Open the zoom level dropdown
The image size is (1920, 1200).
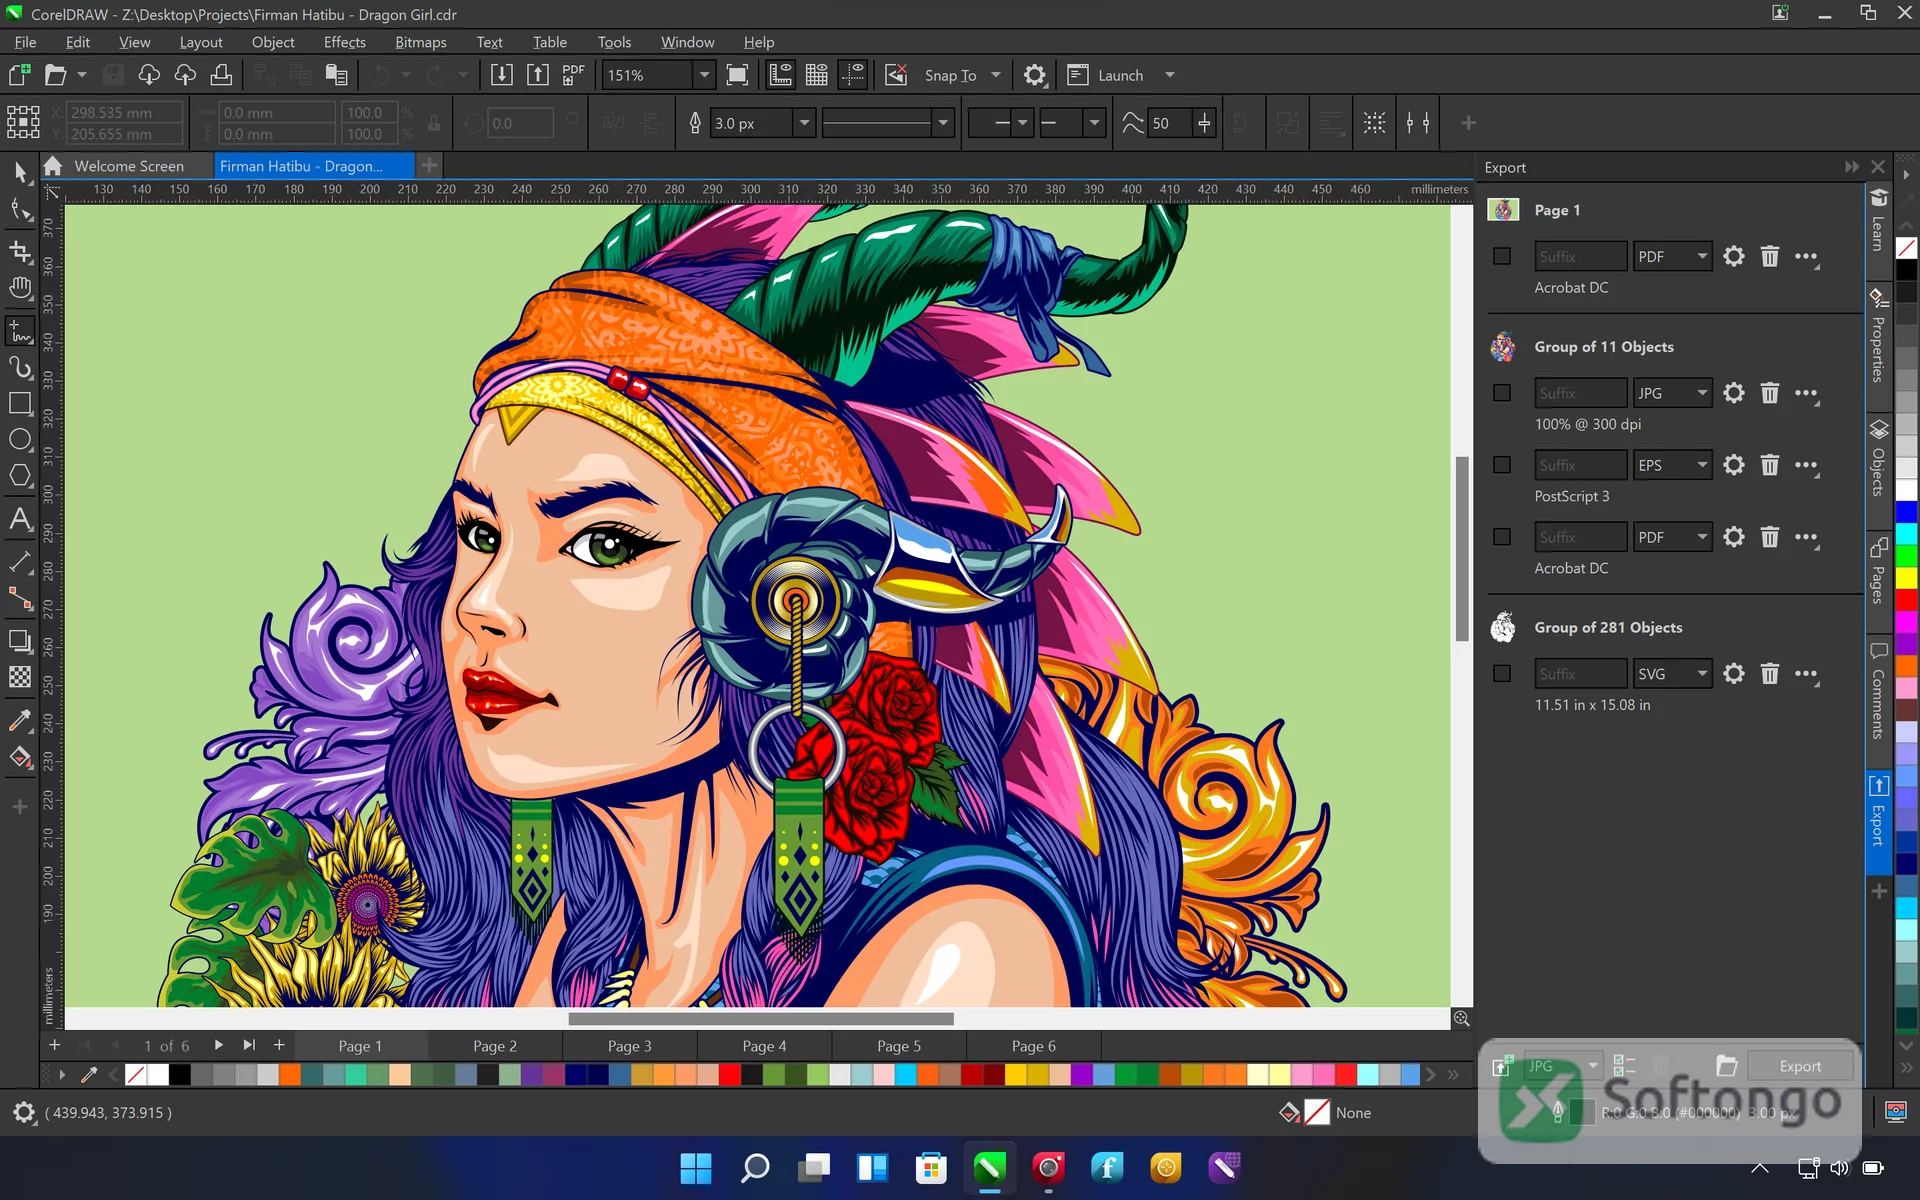pos(704,75)
